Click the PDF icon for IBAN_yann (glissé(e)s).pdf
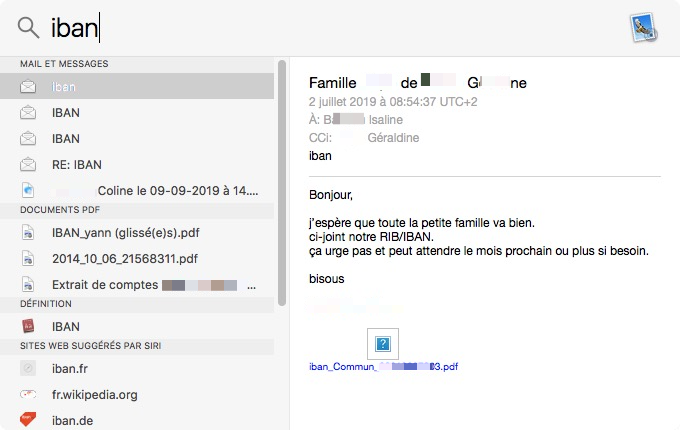The height and width of the screenshot is (430, 680). (28, 233)
